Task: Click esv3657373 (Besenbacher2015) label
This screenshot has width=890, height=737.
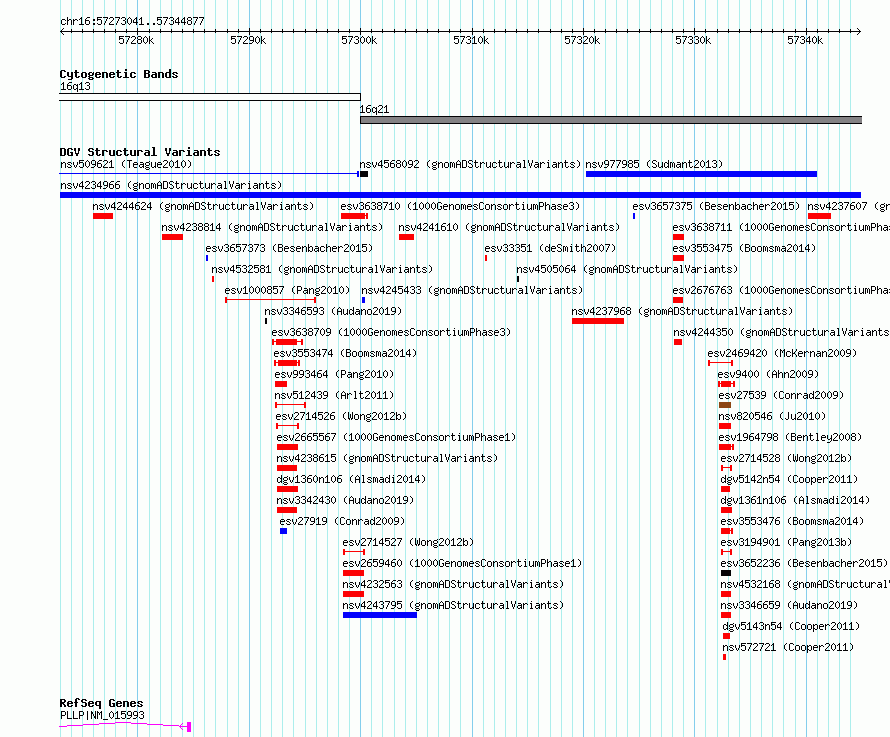Action: pos(289,248)
